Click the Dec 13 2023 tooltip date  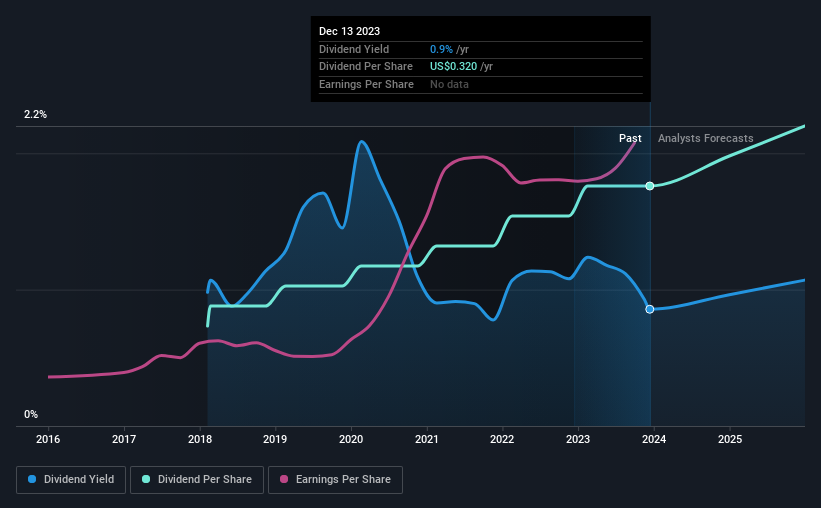[x=349, y=31]
